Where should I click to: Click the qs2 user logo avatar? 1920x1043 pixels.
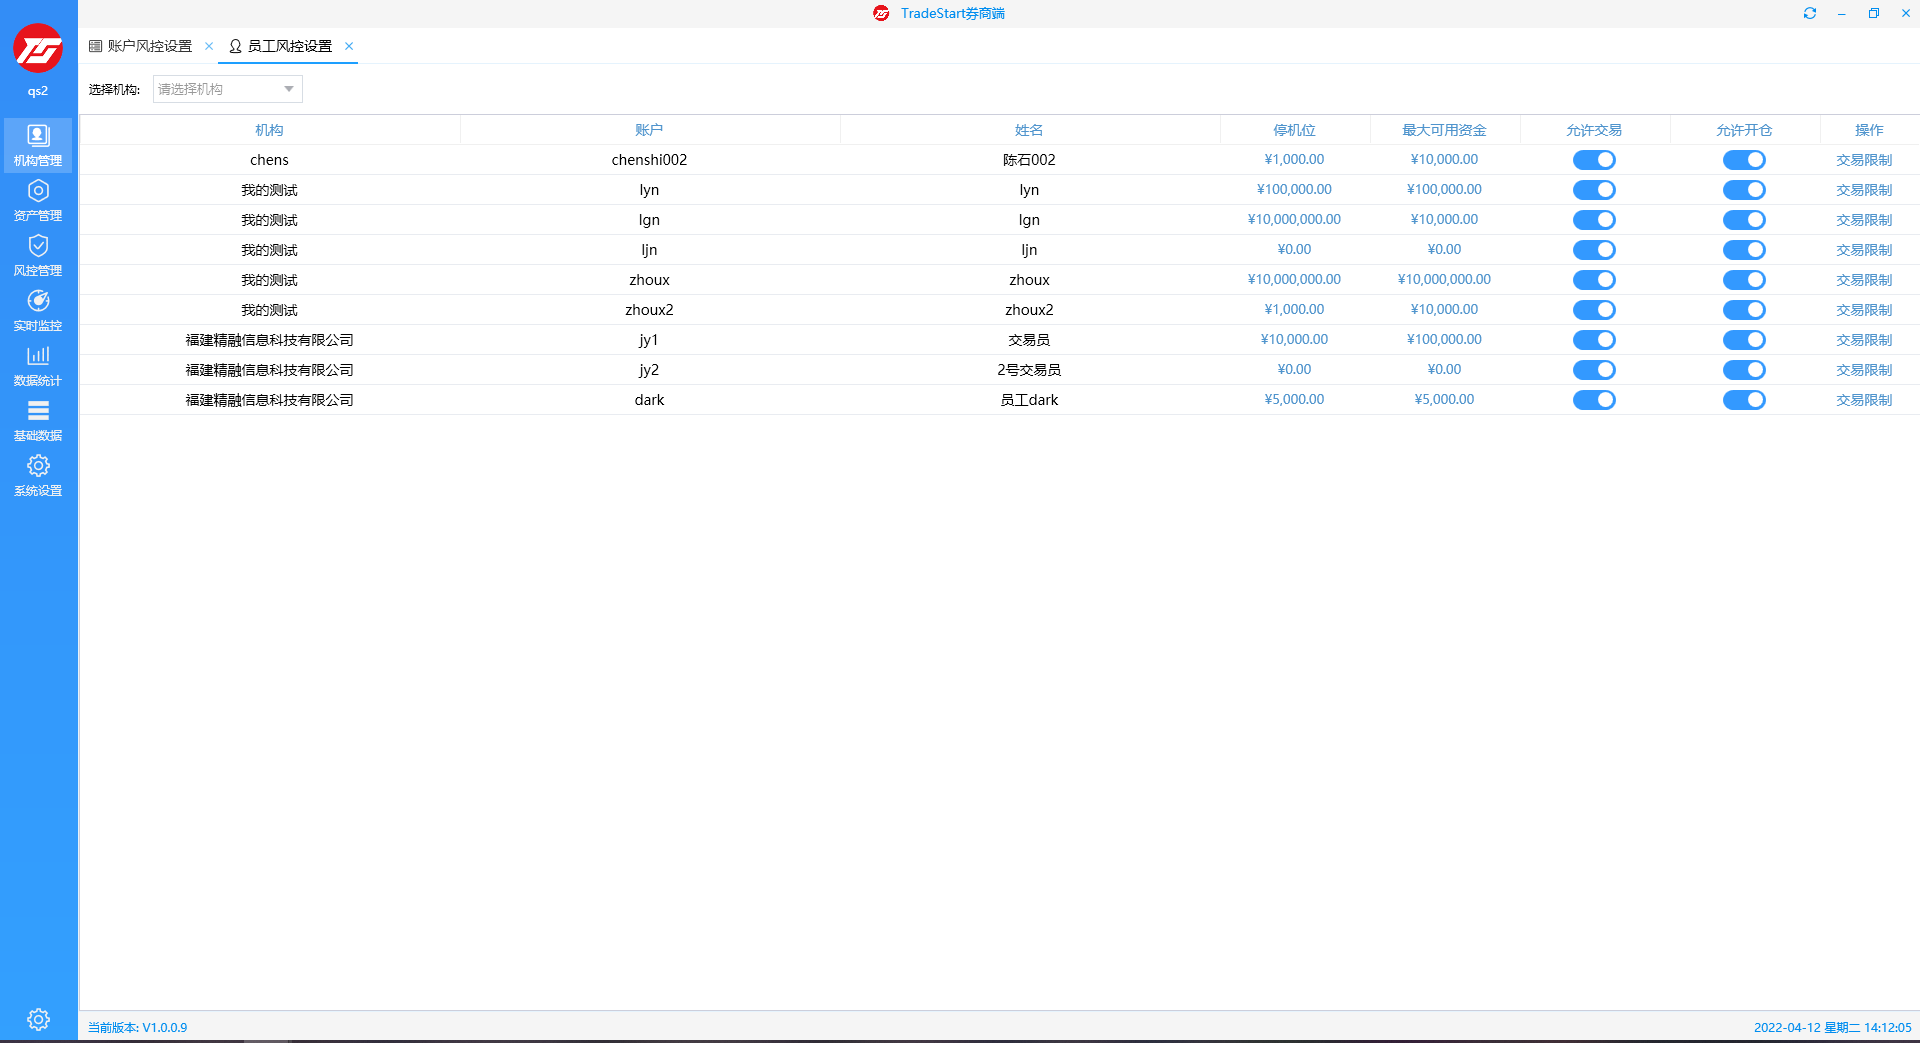tap(38, 49)
